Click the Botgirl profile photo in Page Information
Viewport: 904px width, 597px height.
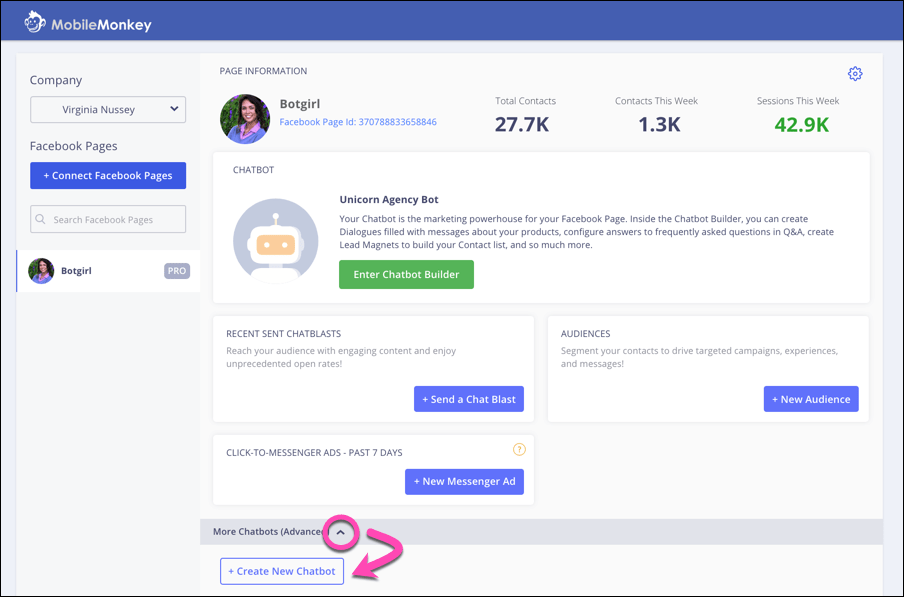pos(245,119)
